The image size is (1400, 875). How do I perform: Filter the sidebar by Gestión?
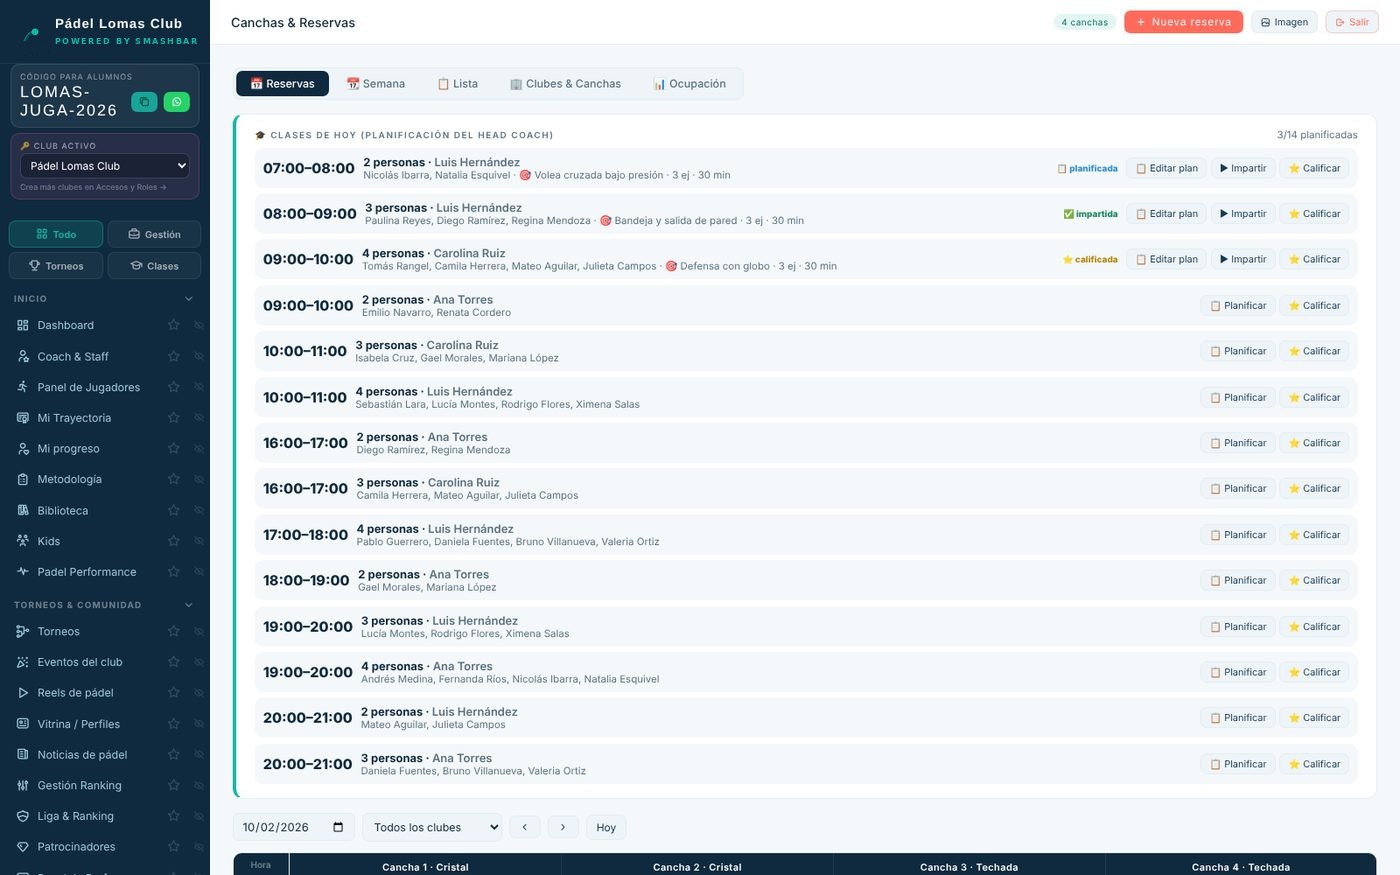coord(154,234)
